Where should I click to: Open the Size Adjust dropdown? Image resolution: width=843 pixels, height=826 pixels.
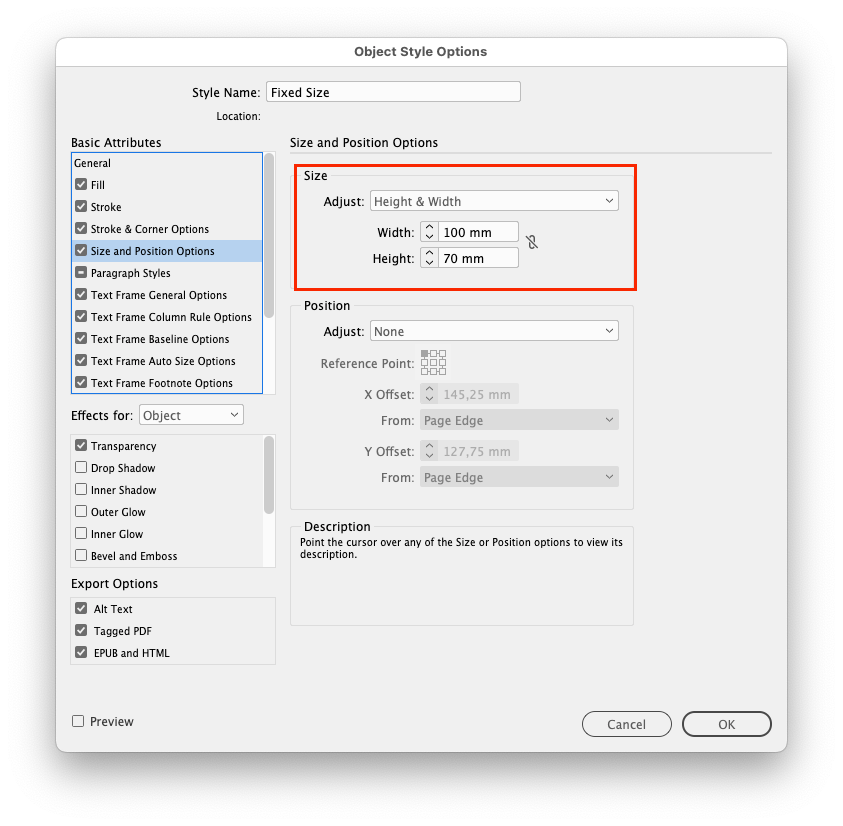494,201
